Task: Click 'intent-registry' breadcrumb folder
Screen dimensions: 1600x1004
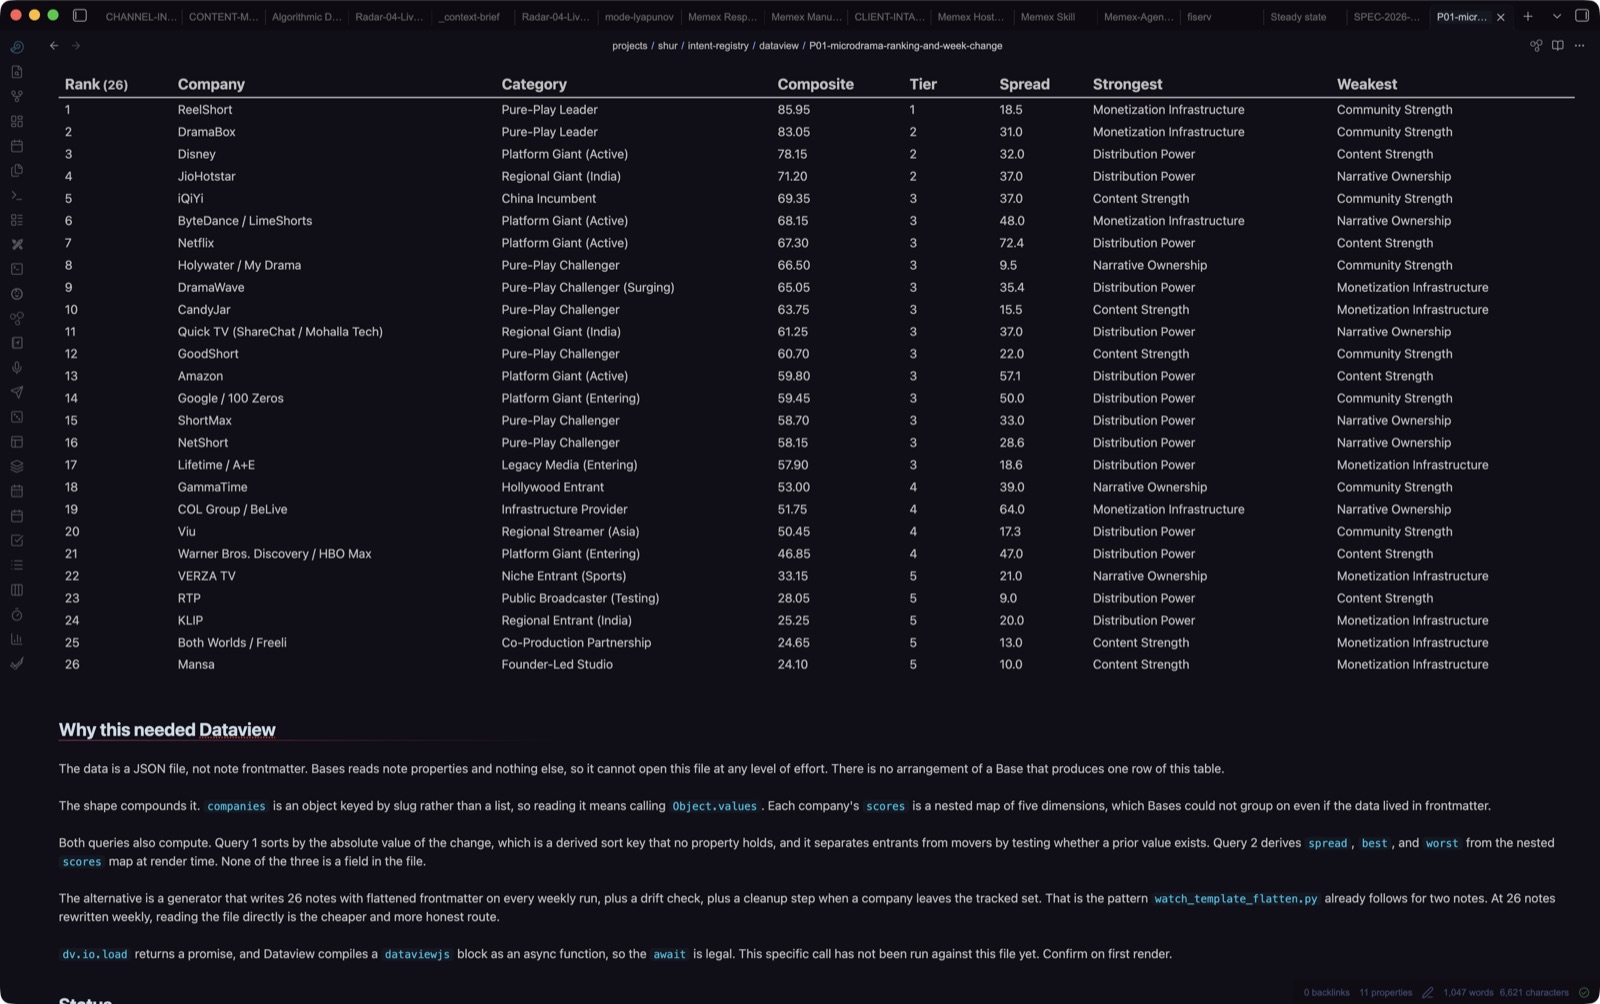Action: [718, 46]
